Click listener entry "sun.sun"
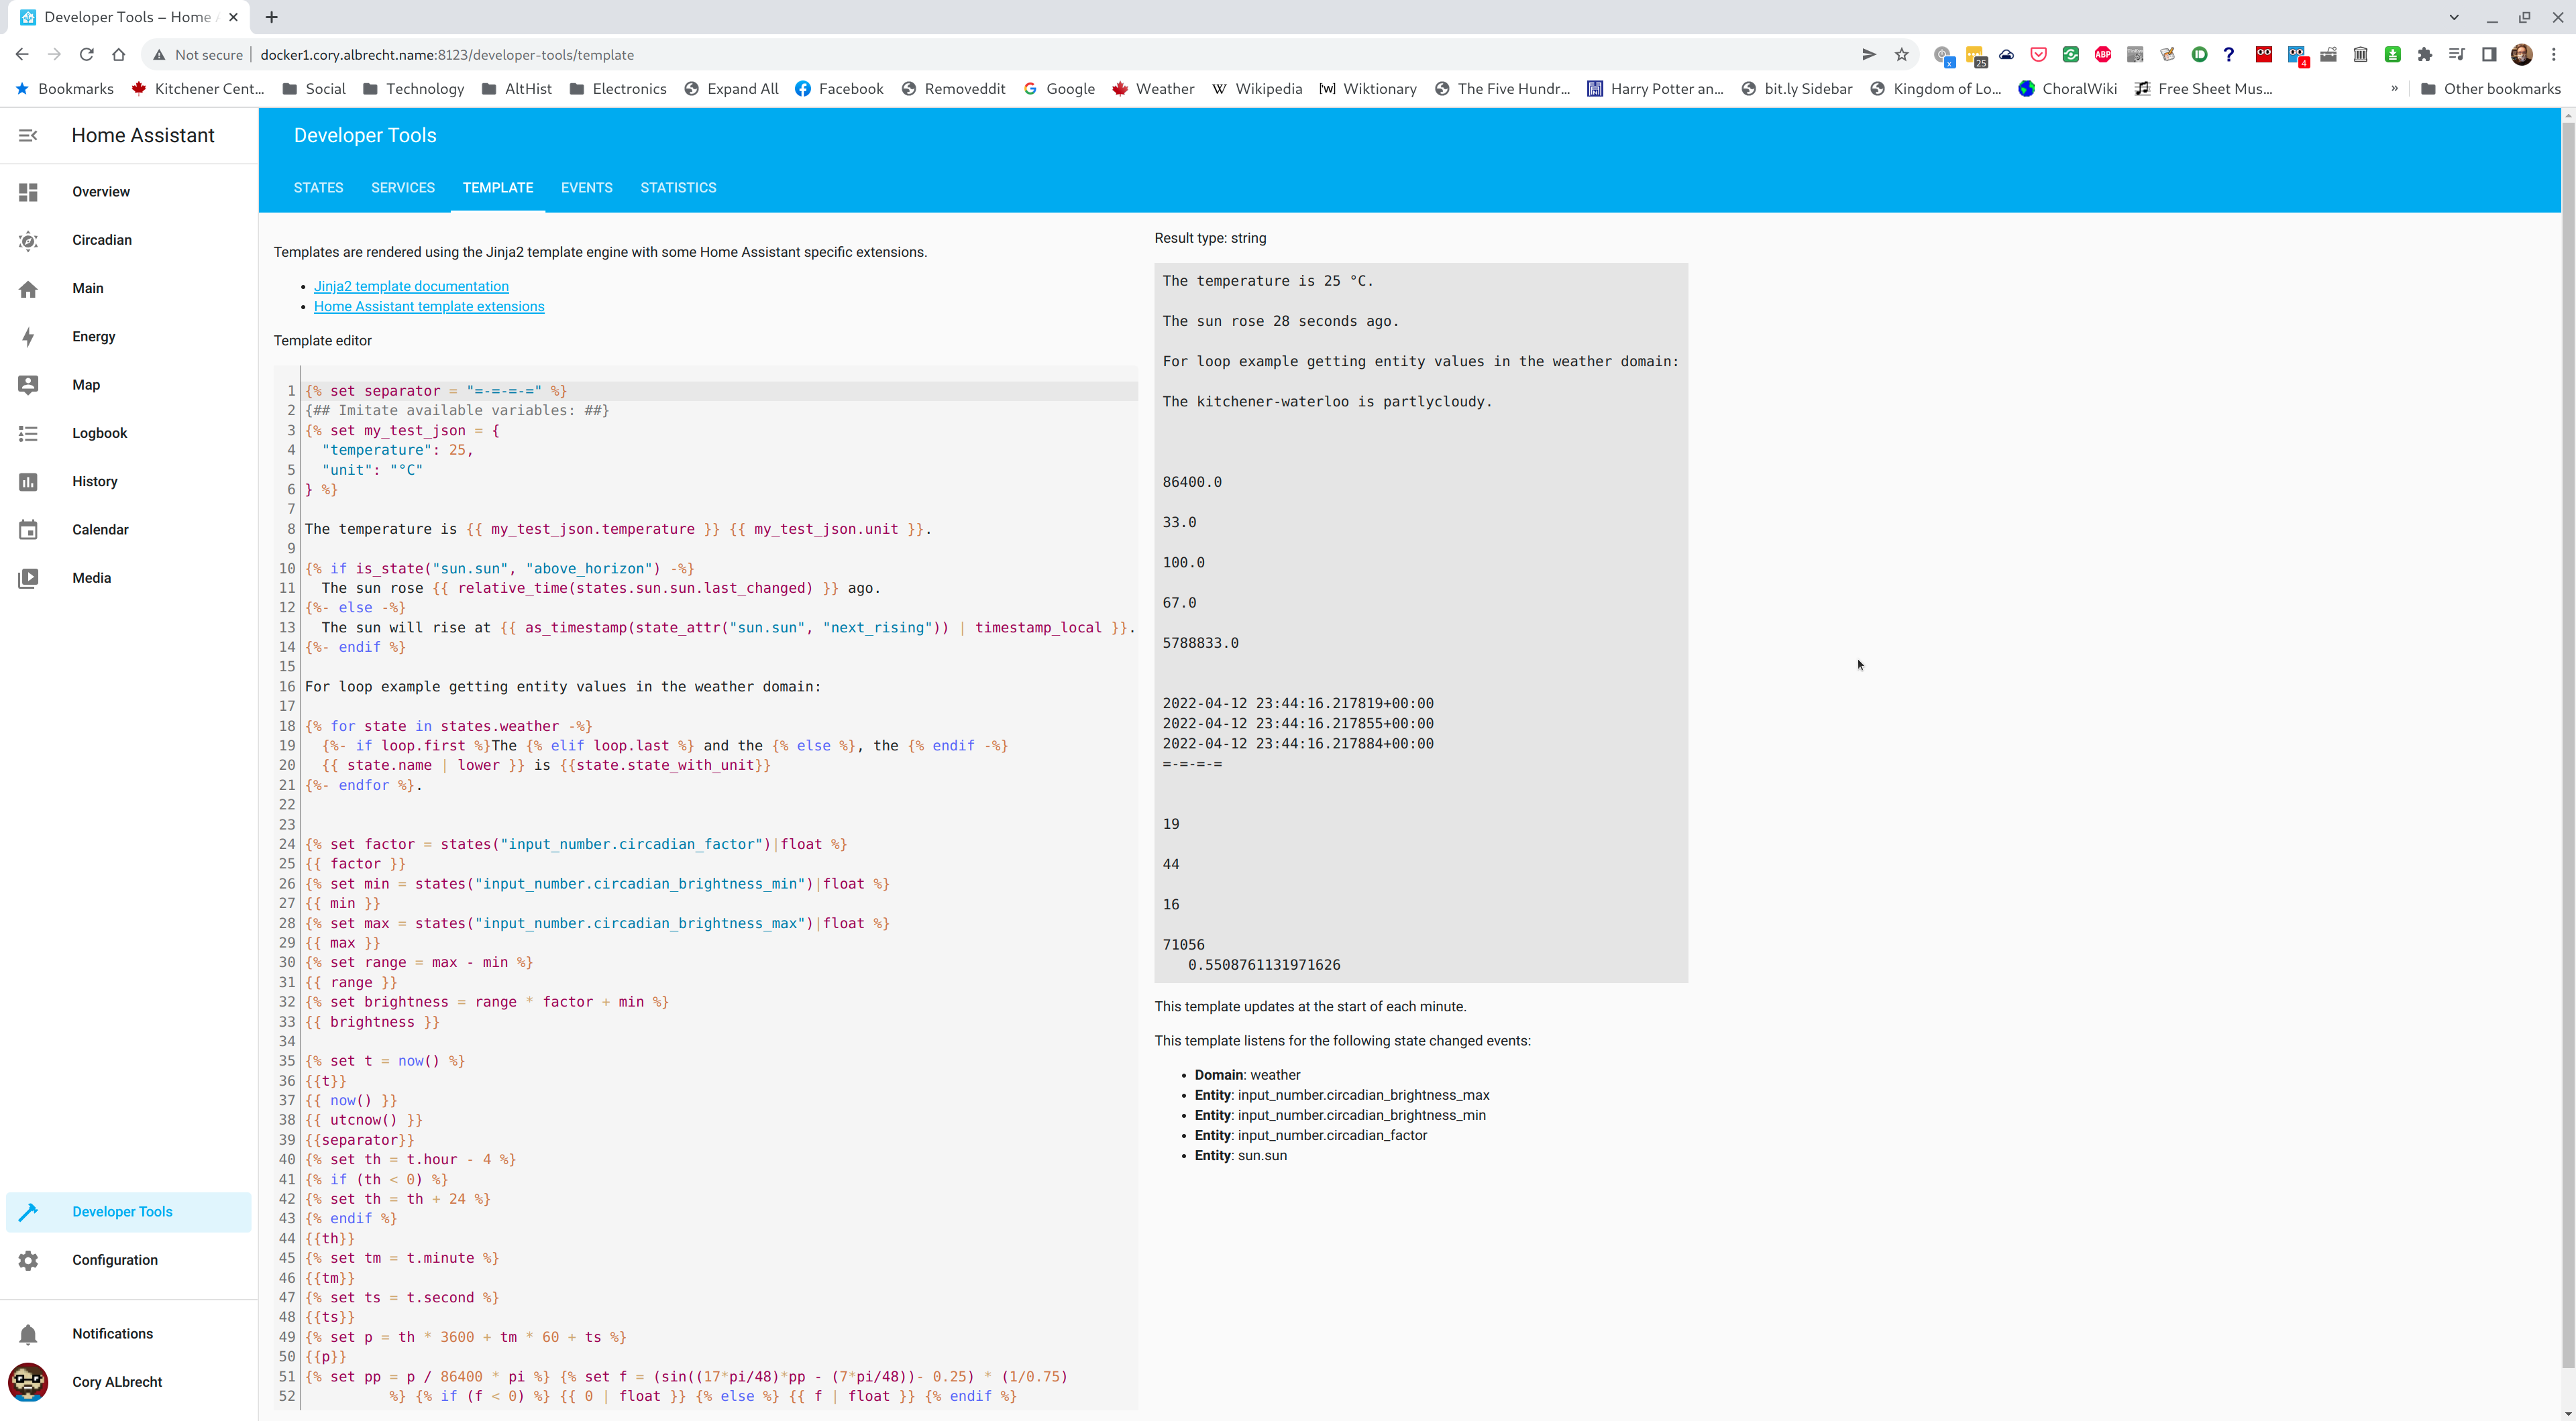 click(x=1262, y=1155)
